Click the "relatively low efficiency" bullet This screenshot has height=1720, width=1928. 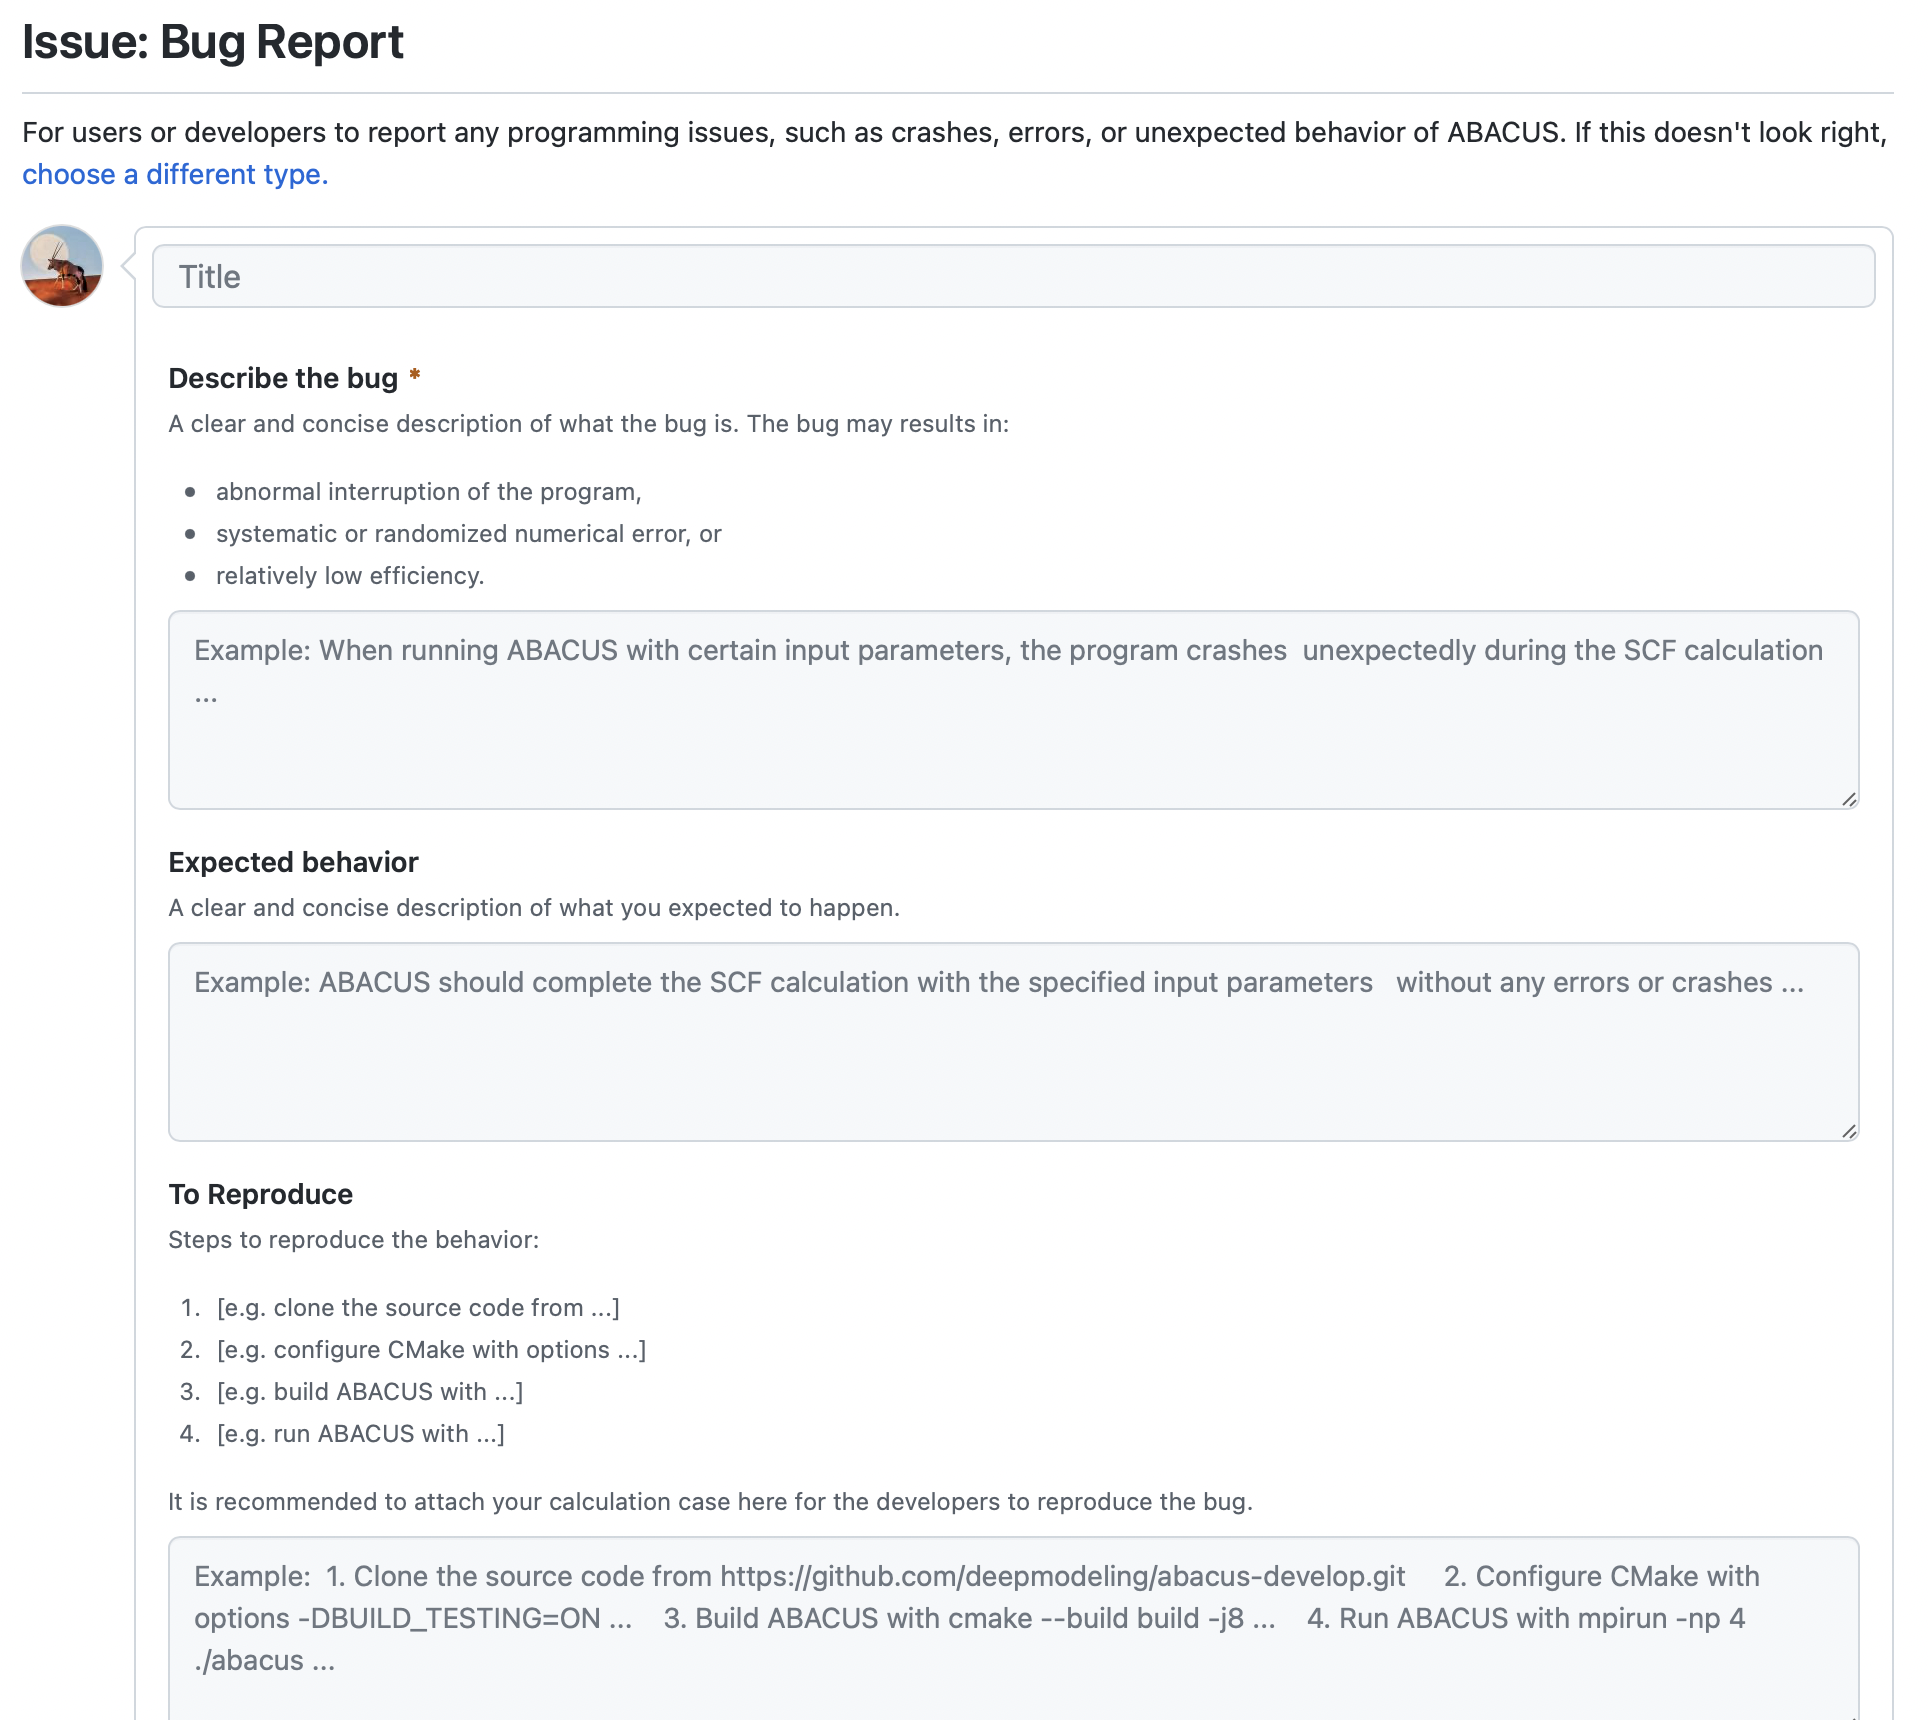pyautogui.click(x=350, y=576)
